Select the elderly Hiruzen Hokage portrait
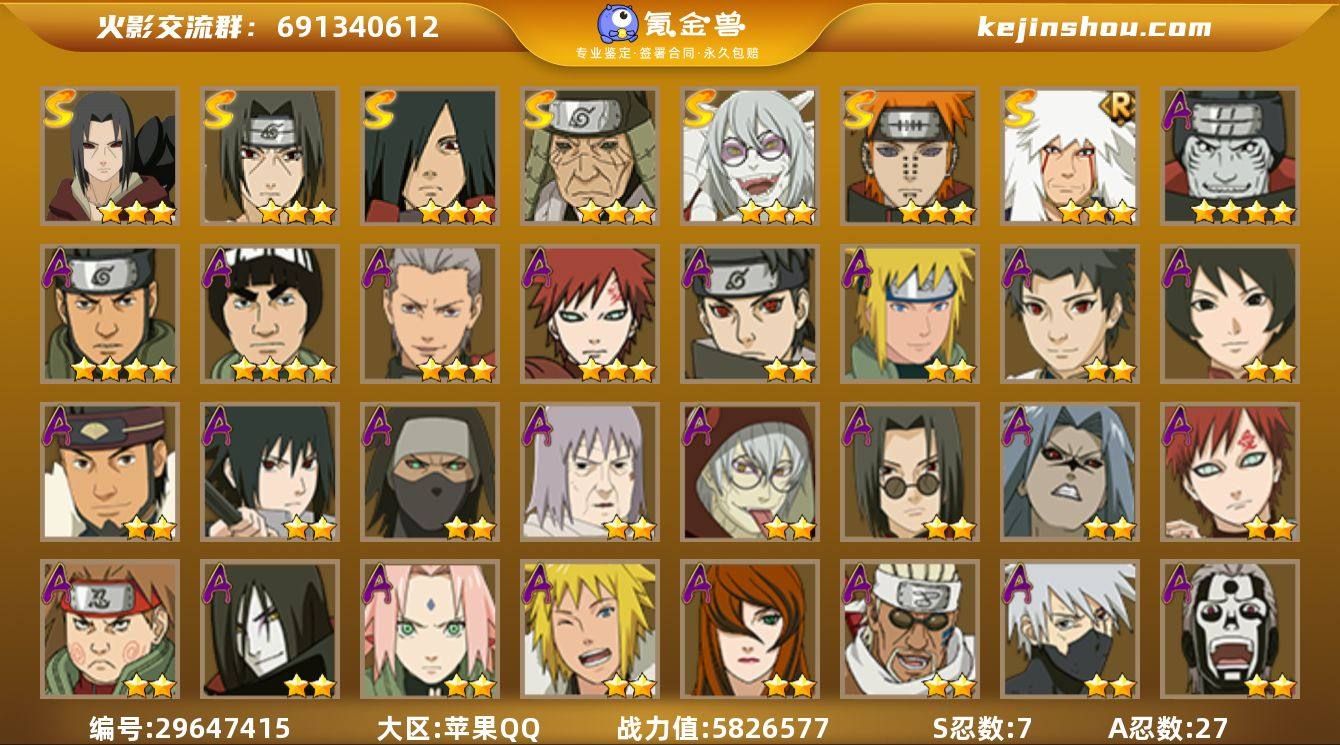This screenshot has width=1340, height=745. [x=590, y=156]
